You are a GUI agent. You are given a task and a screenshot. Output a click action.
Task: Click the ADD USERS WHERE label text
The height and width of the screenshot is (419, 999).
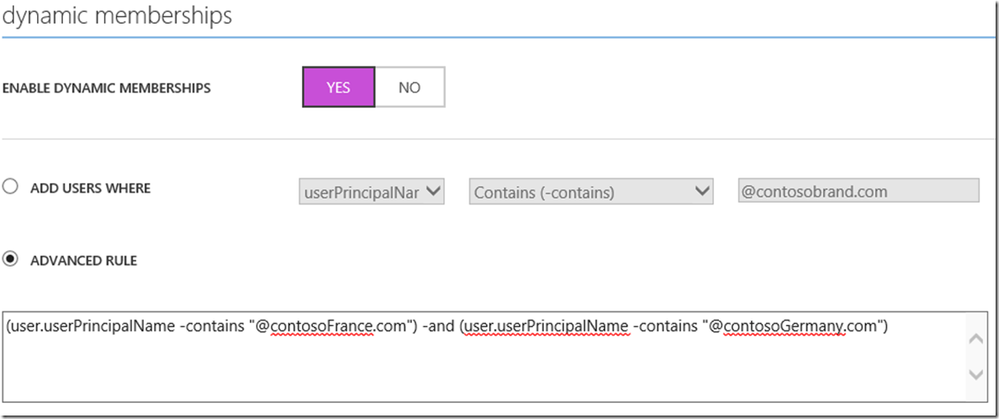tap(91, 188)
